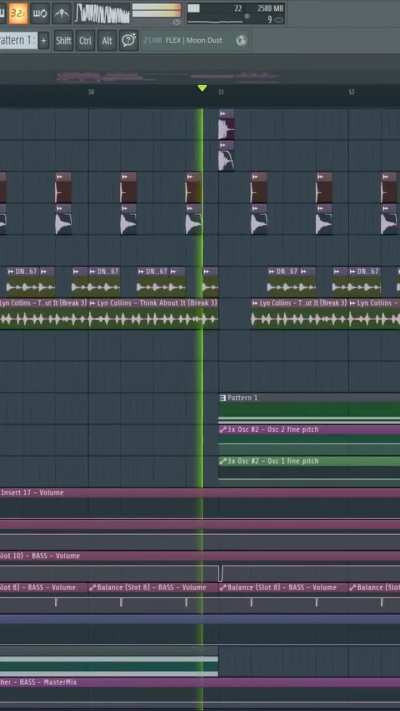The image size is (400, 711).
Task: Open the Pattern 1 clip menu icon
Action: coord(223,398)
